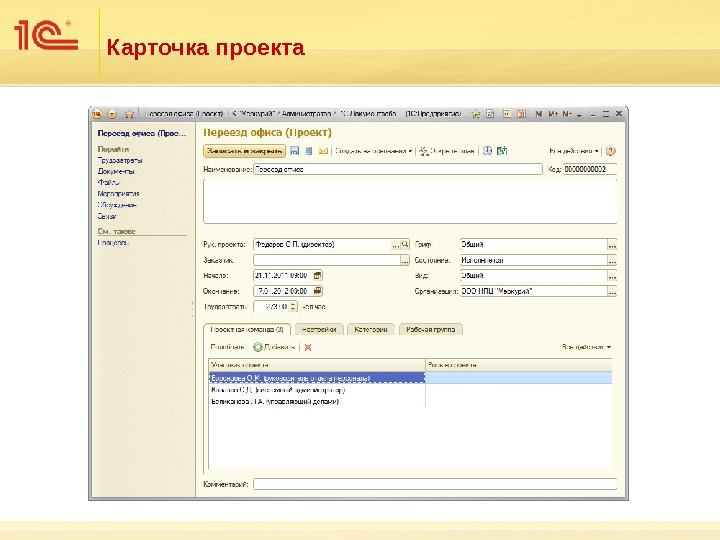Open the document link icon in title bar
This screenshot has height=540, width=720.
(x=490, y=114)
